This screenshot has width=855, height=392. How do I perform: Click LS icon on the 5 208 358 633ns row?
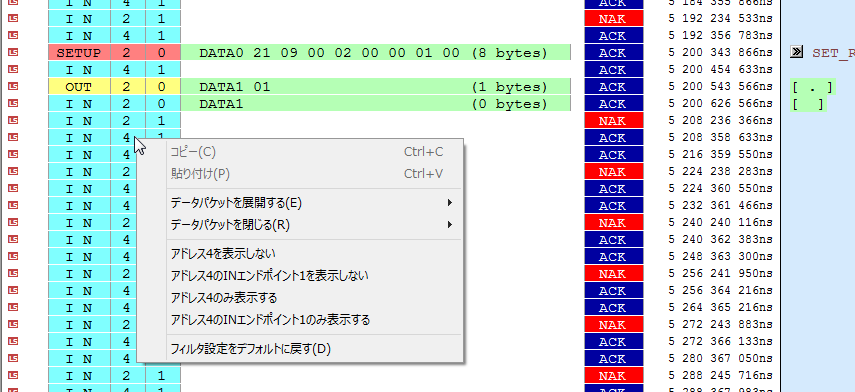13,137
